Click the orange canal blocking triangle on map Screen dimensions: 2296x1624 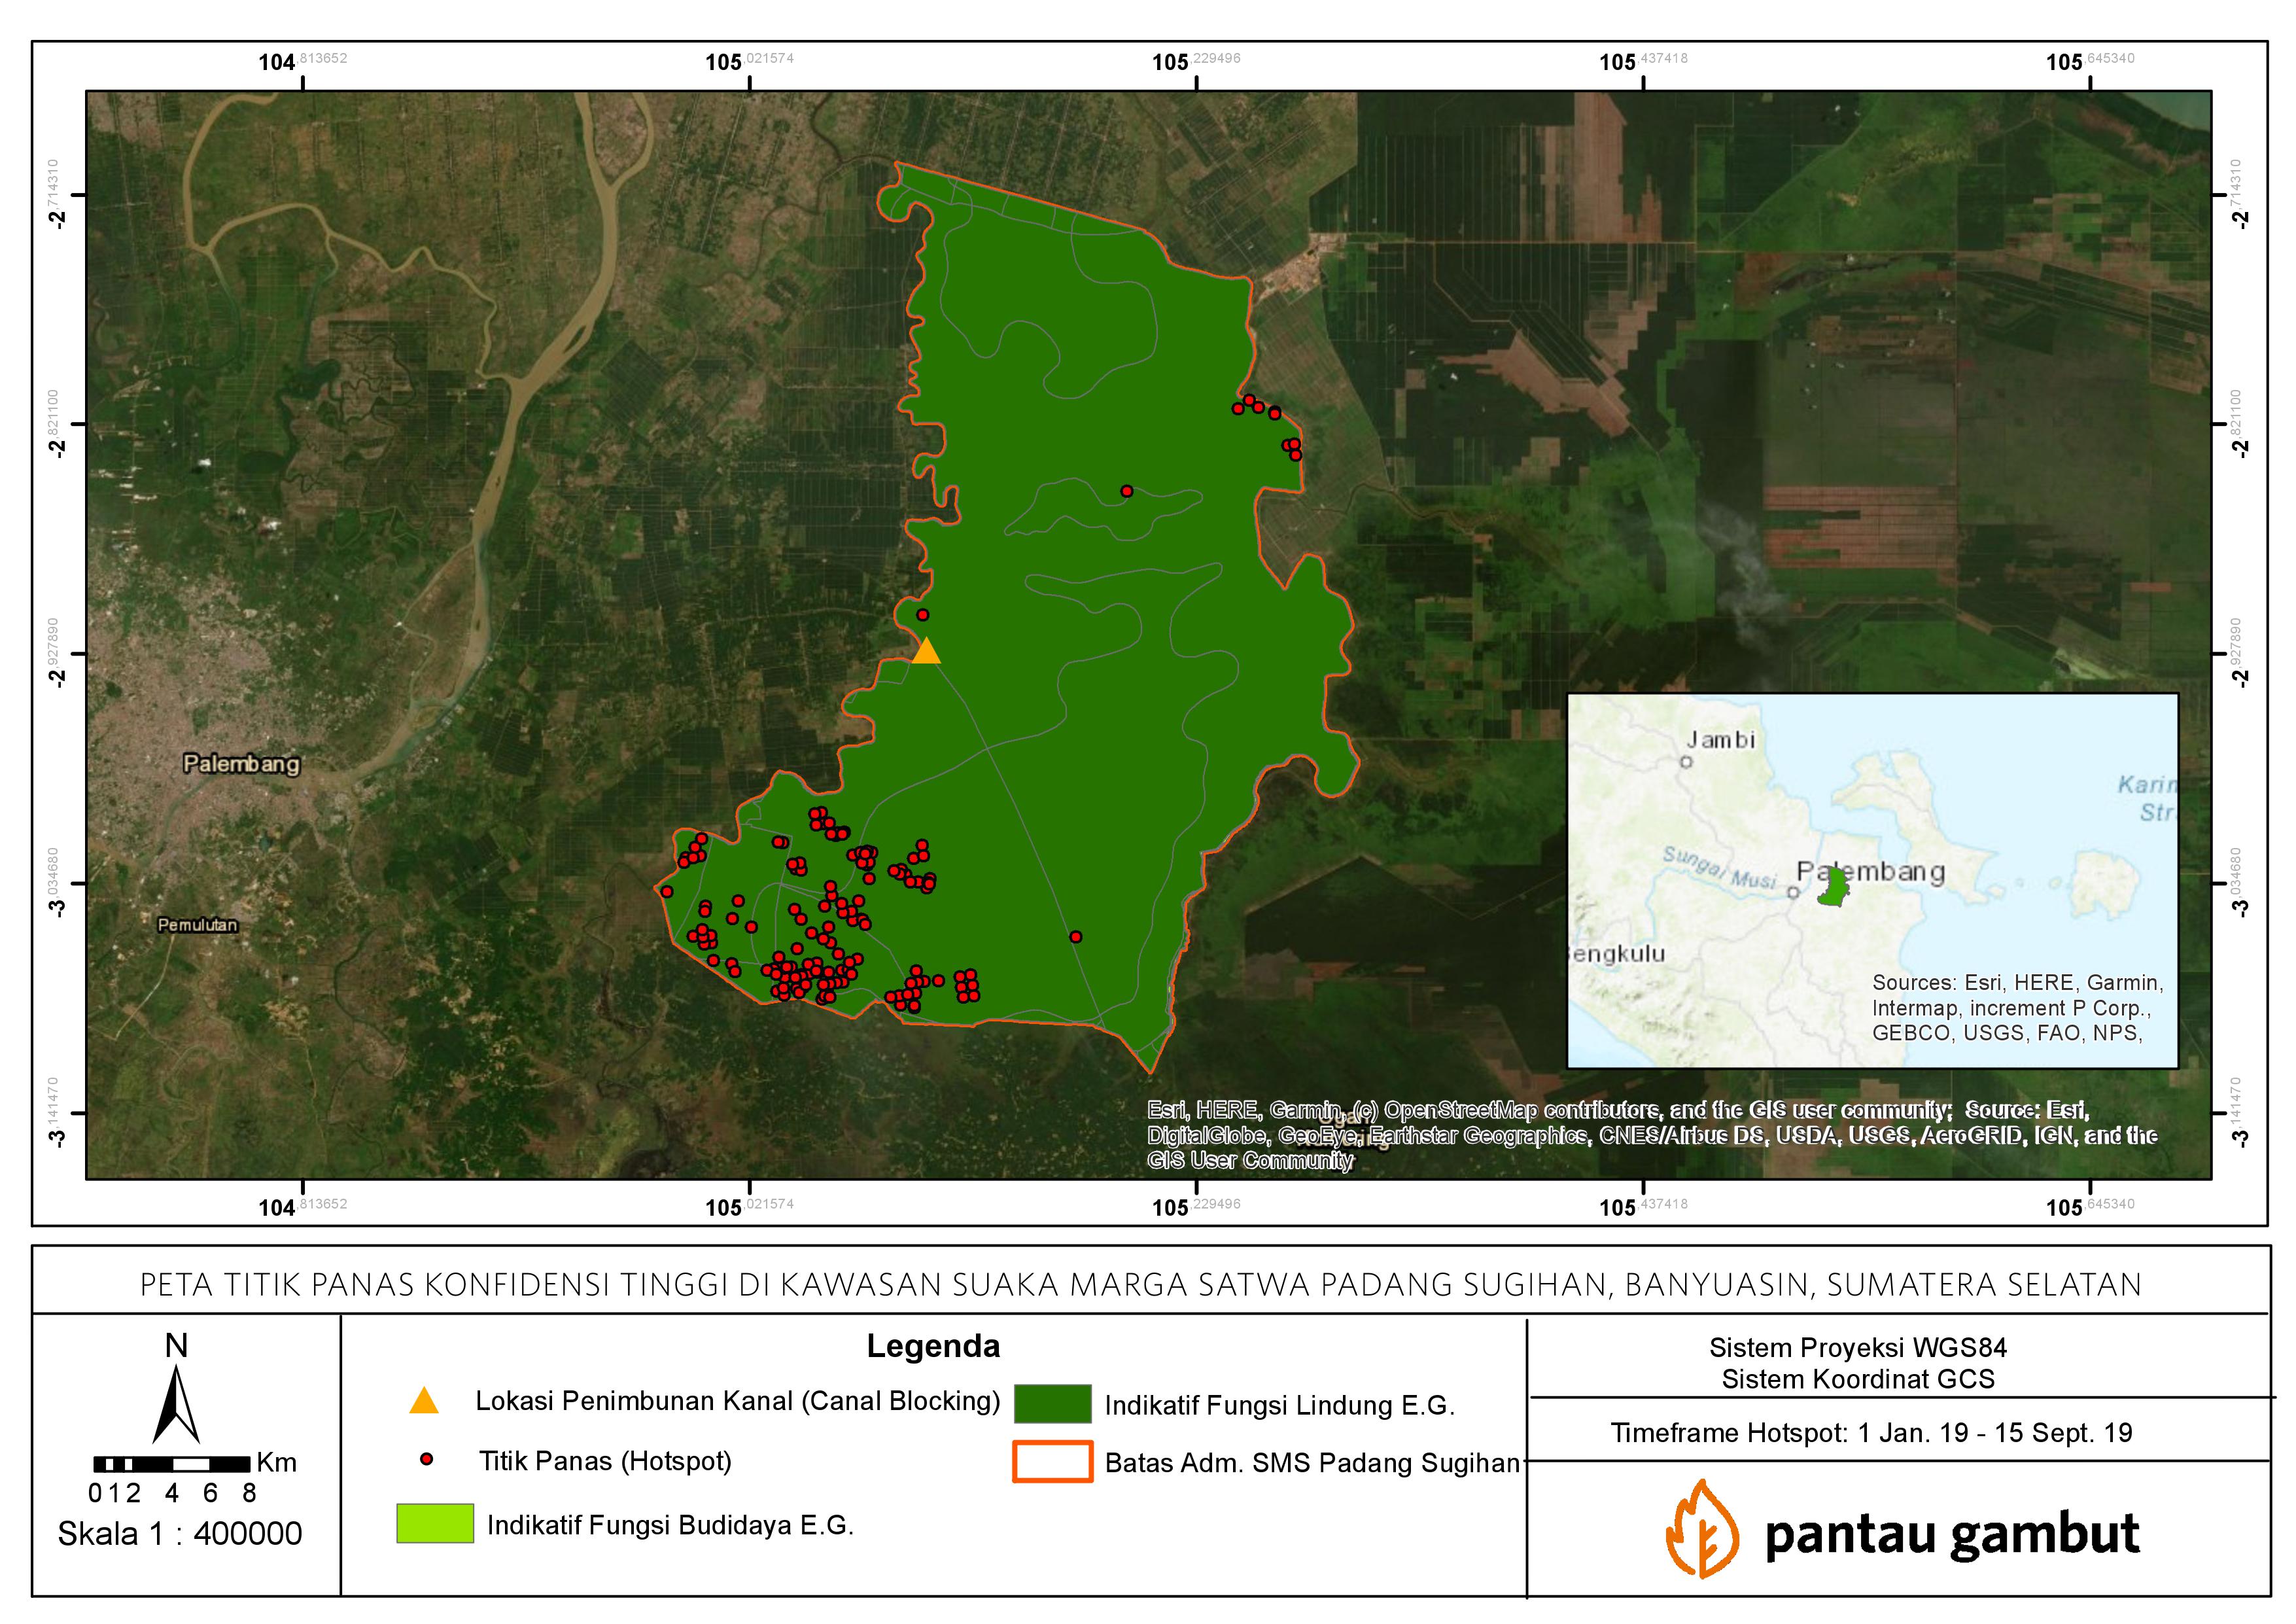coord(927,652)
